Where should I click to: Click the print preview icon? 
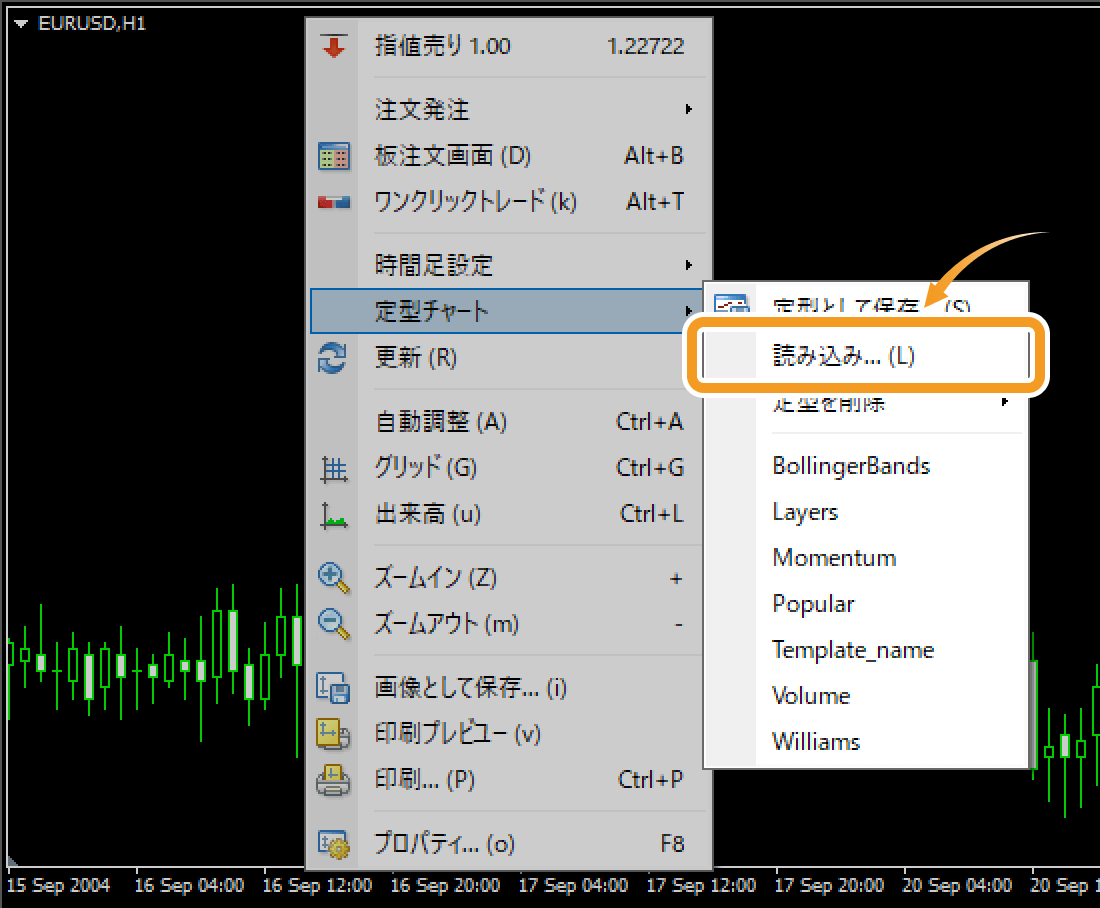pyautogui.click(x=334, y=734)
